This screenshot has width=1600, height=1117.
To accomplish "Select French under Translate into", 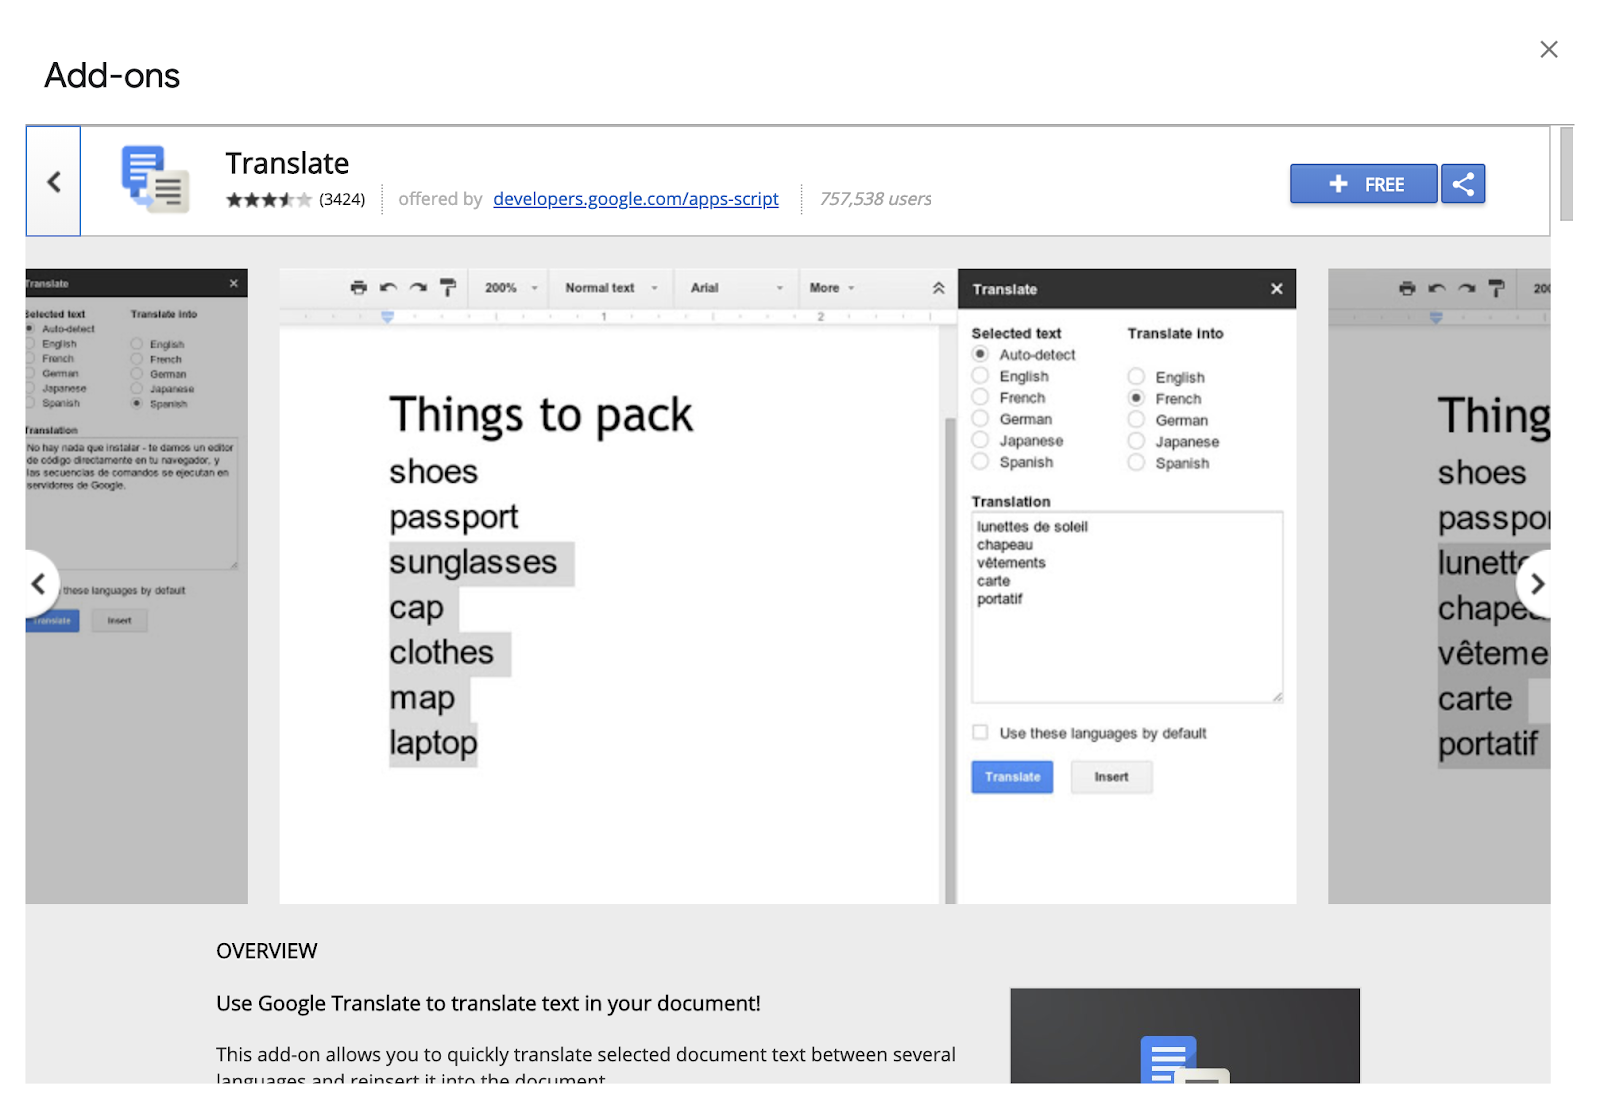I will 1136,398.
